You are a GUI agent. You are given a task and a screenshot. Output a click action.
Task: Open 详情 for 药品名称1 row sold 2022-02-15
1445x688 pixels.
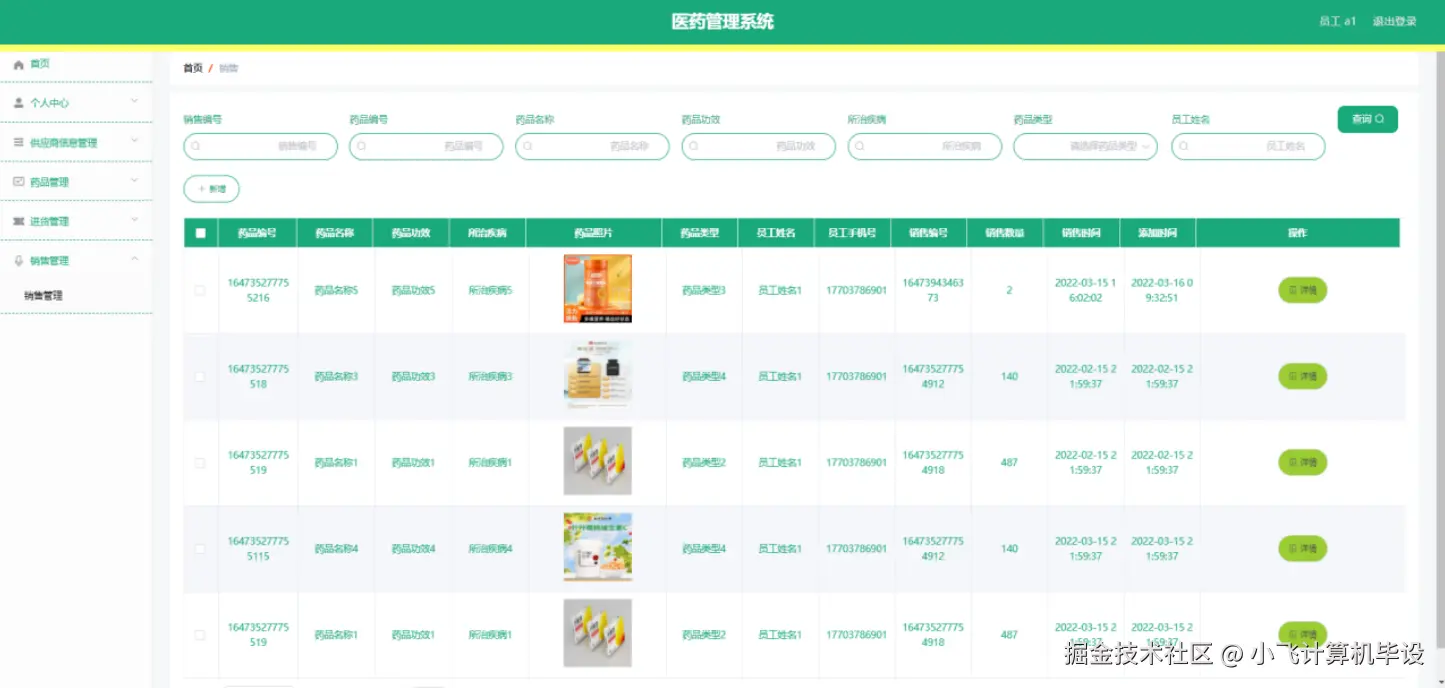[1302, 462]
